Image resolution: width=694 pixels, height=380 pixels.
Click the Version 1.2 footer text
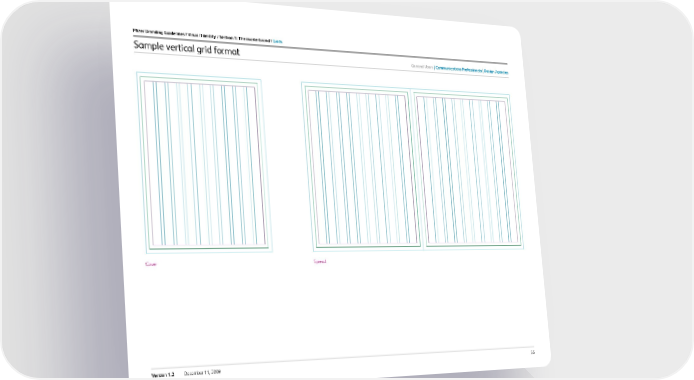(x=162, y=375)
